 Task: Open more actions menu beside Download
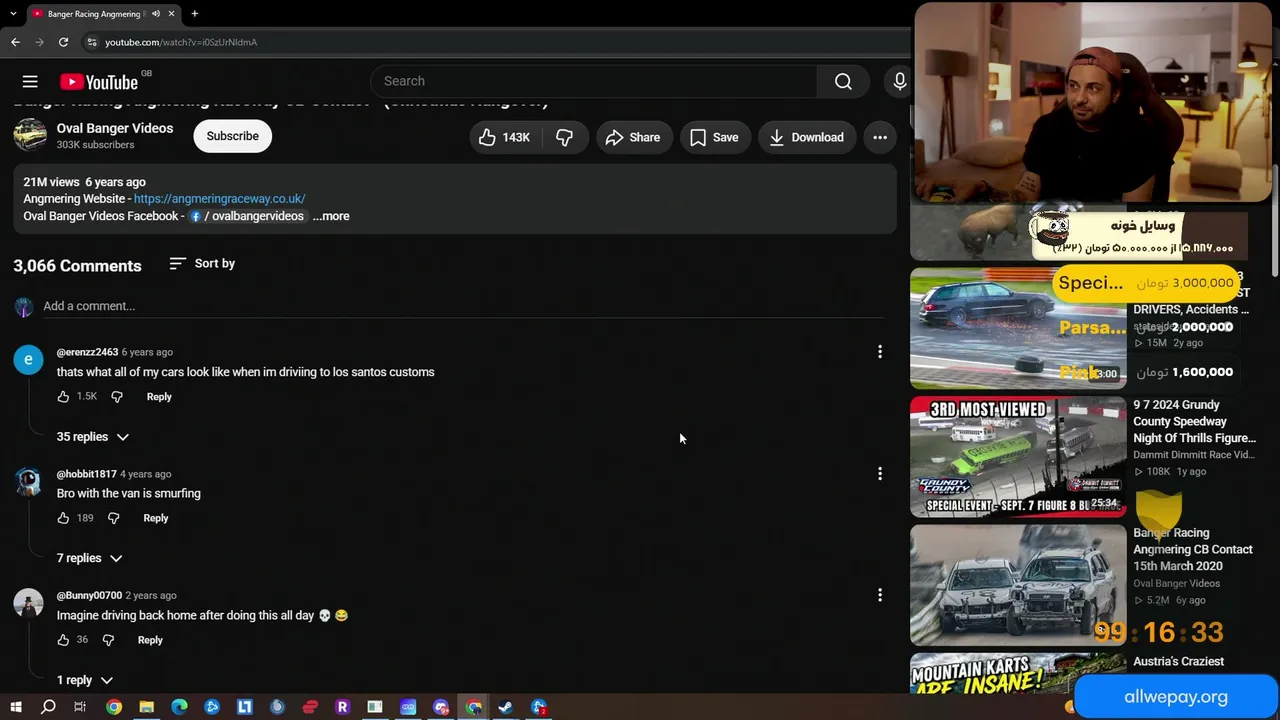880,137
